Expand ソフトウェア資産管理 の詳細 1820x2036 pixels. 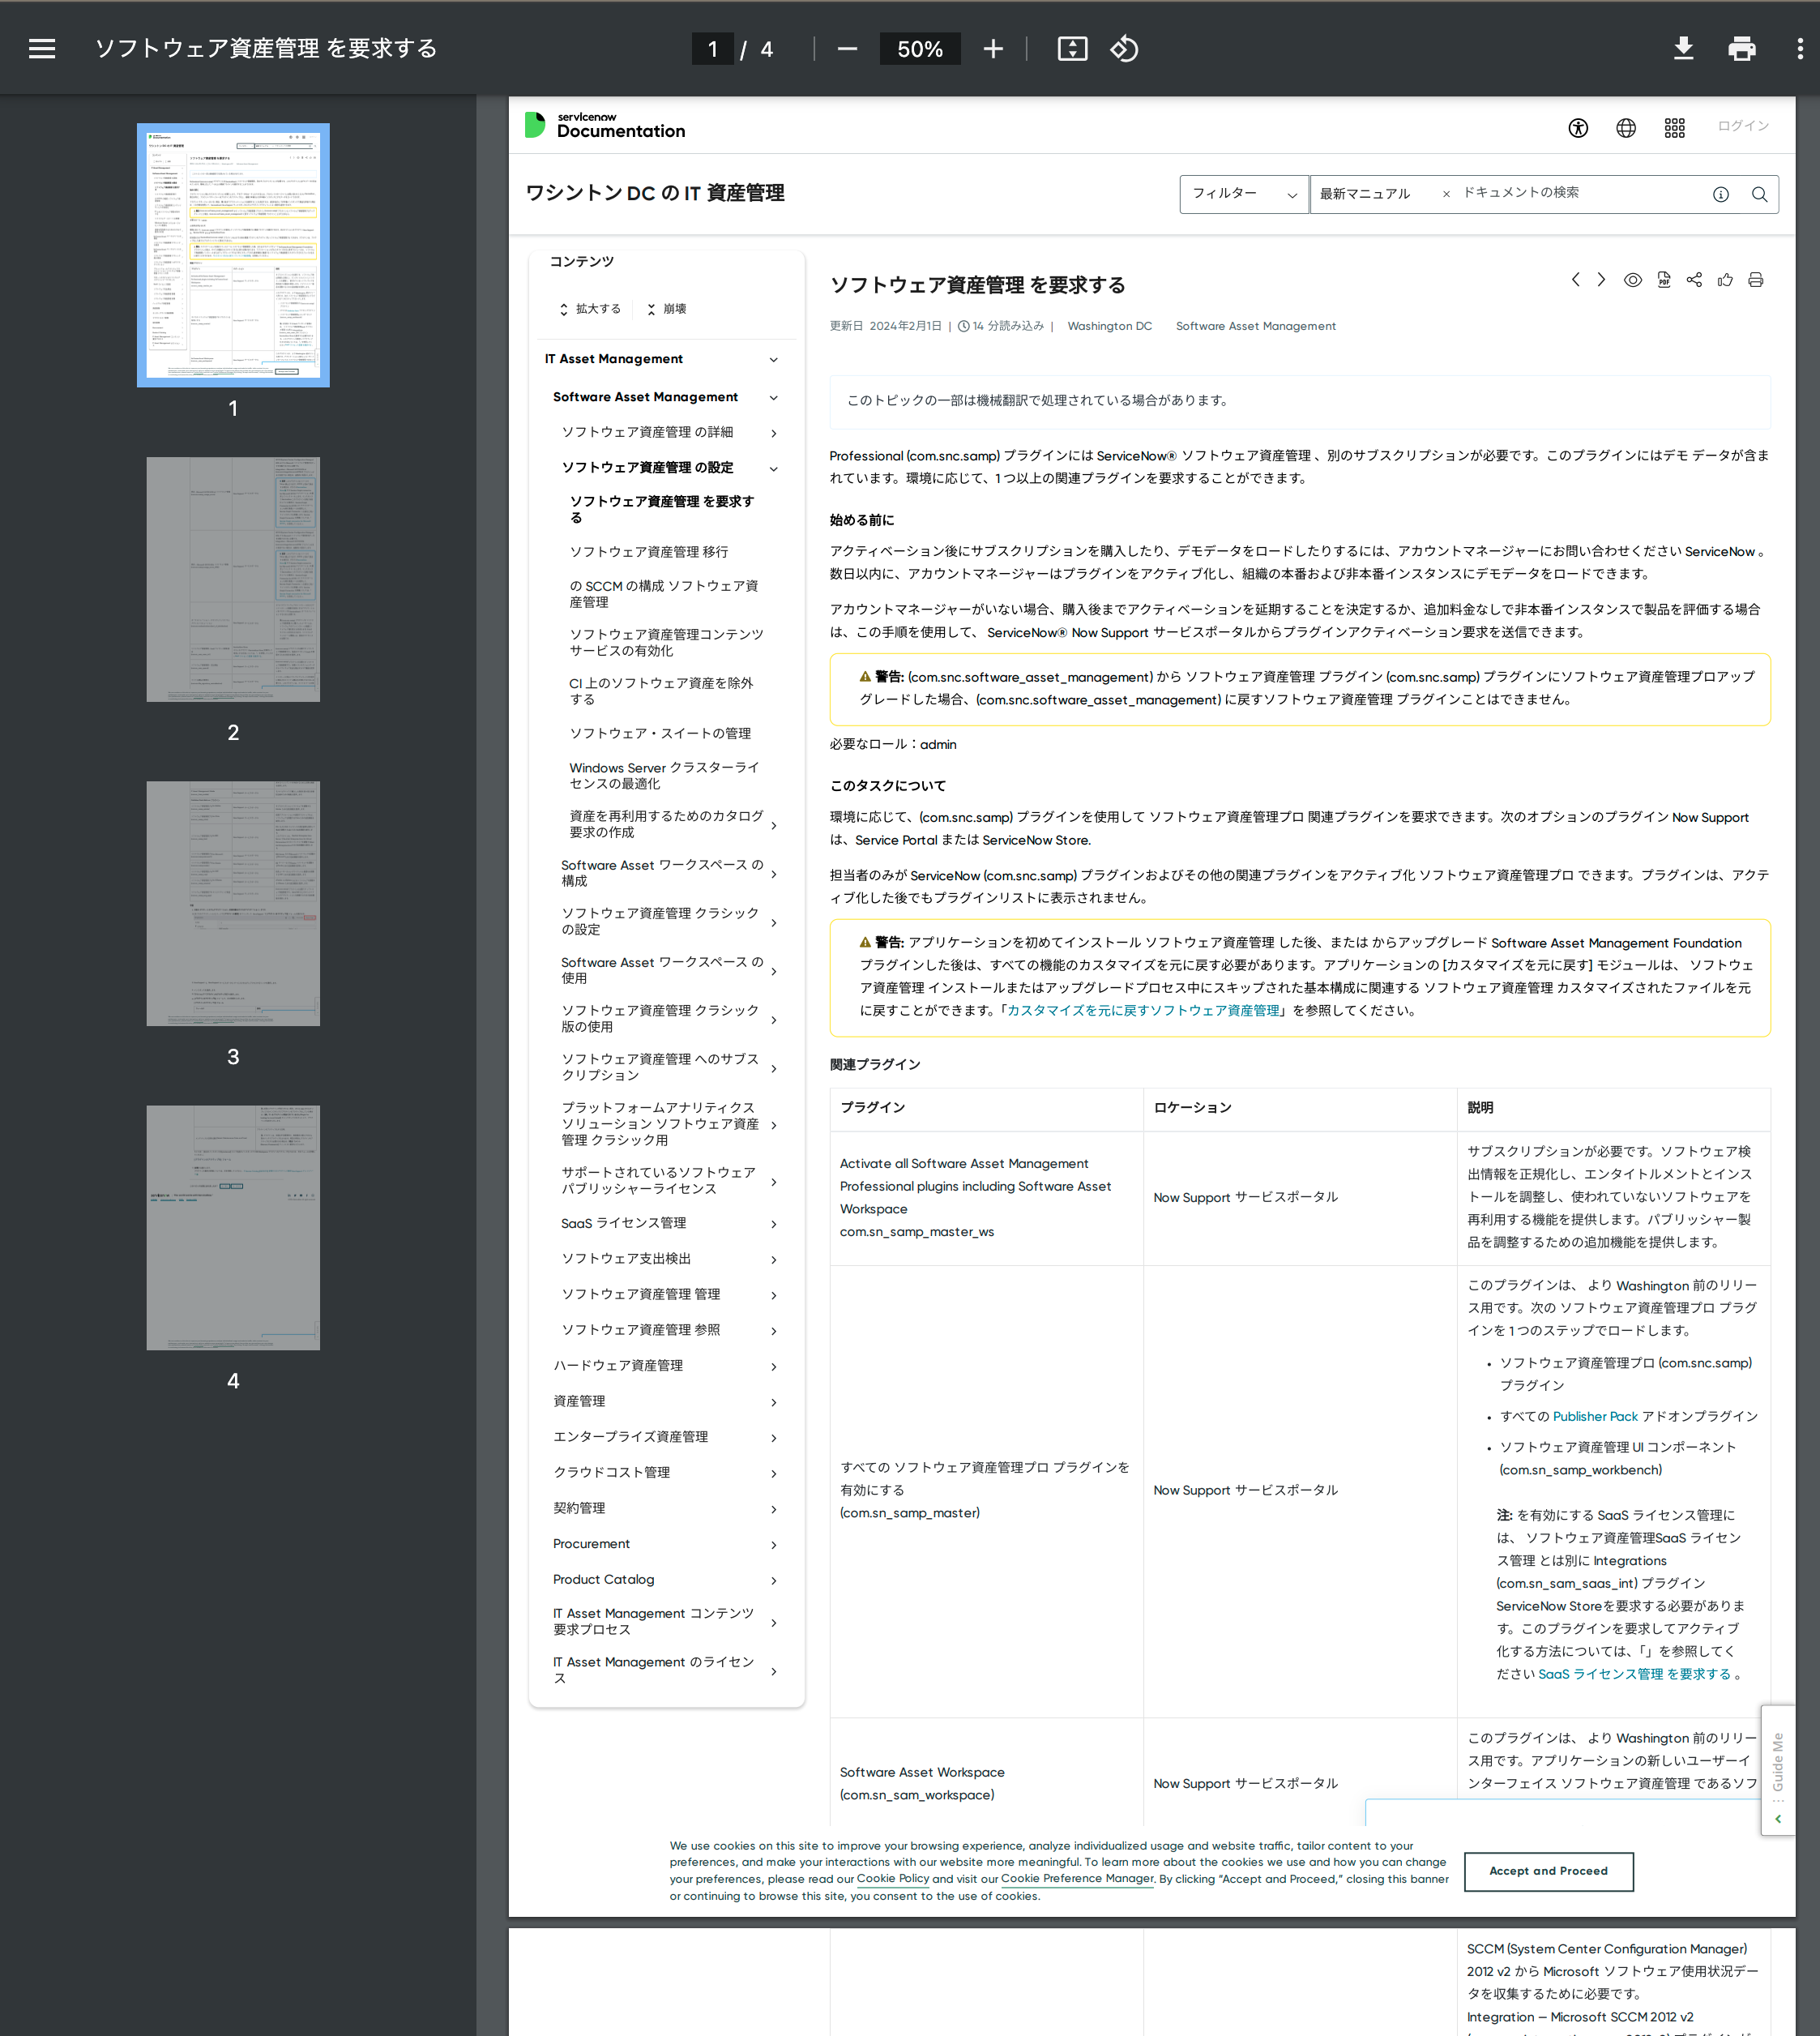pyautogui.click(x=773, y=433)
